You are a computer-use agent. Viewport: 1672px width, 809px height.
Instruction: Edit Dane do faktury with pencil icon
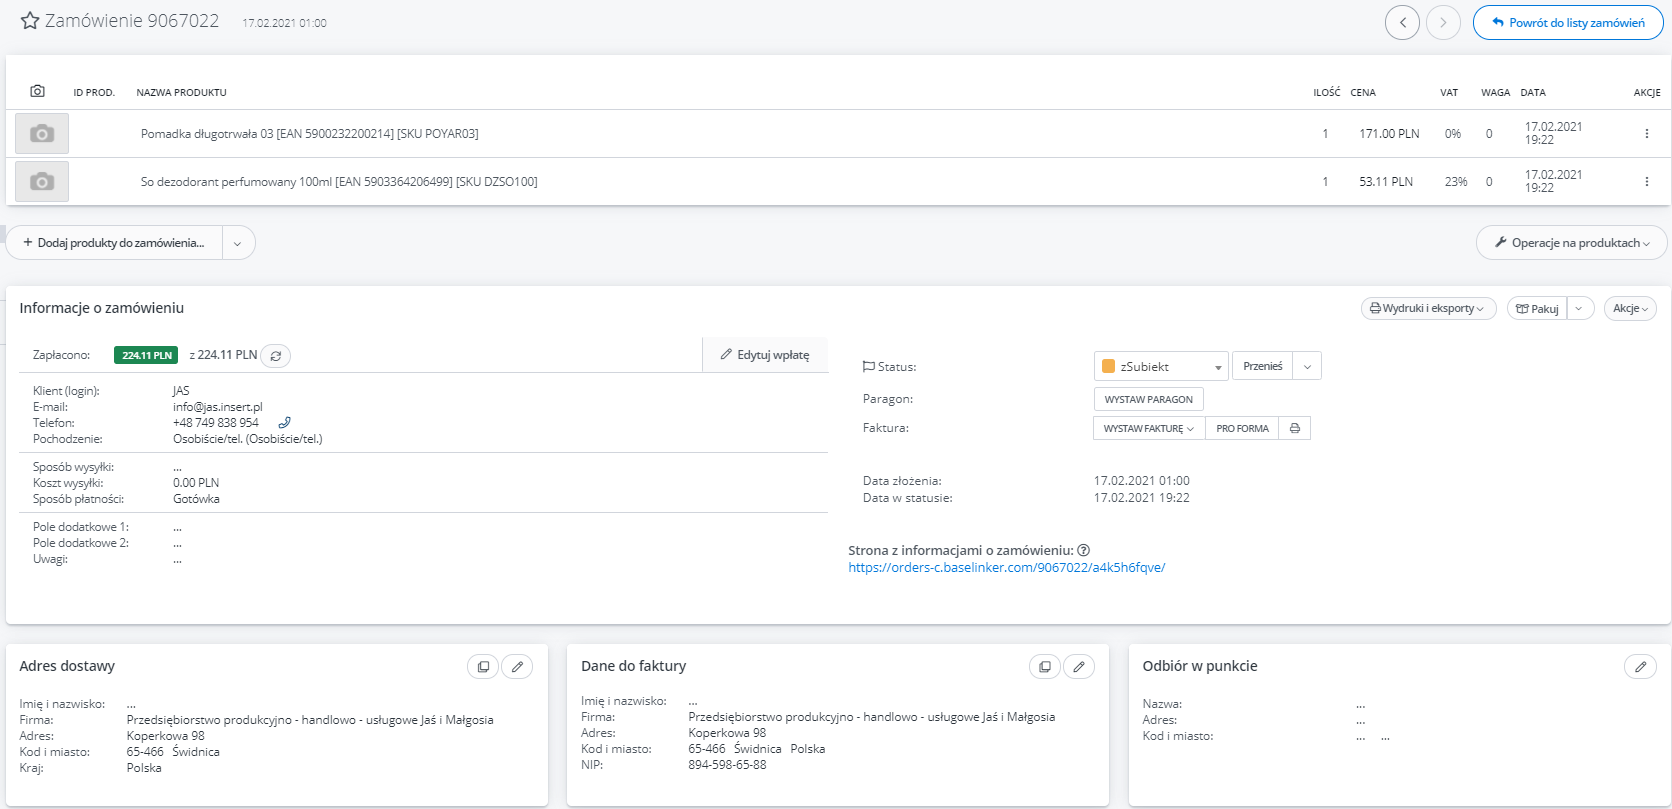point(1079,666)
